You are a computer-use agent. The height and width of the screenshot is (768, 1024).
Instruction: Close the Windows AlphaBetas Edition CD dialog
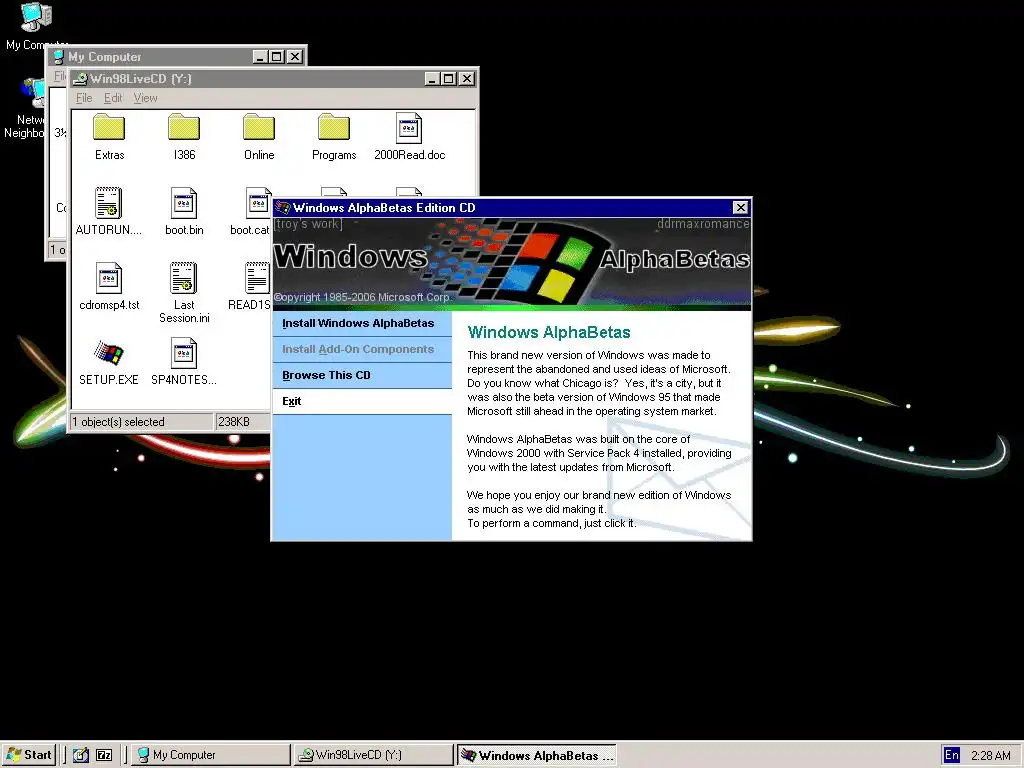point(740,208)
